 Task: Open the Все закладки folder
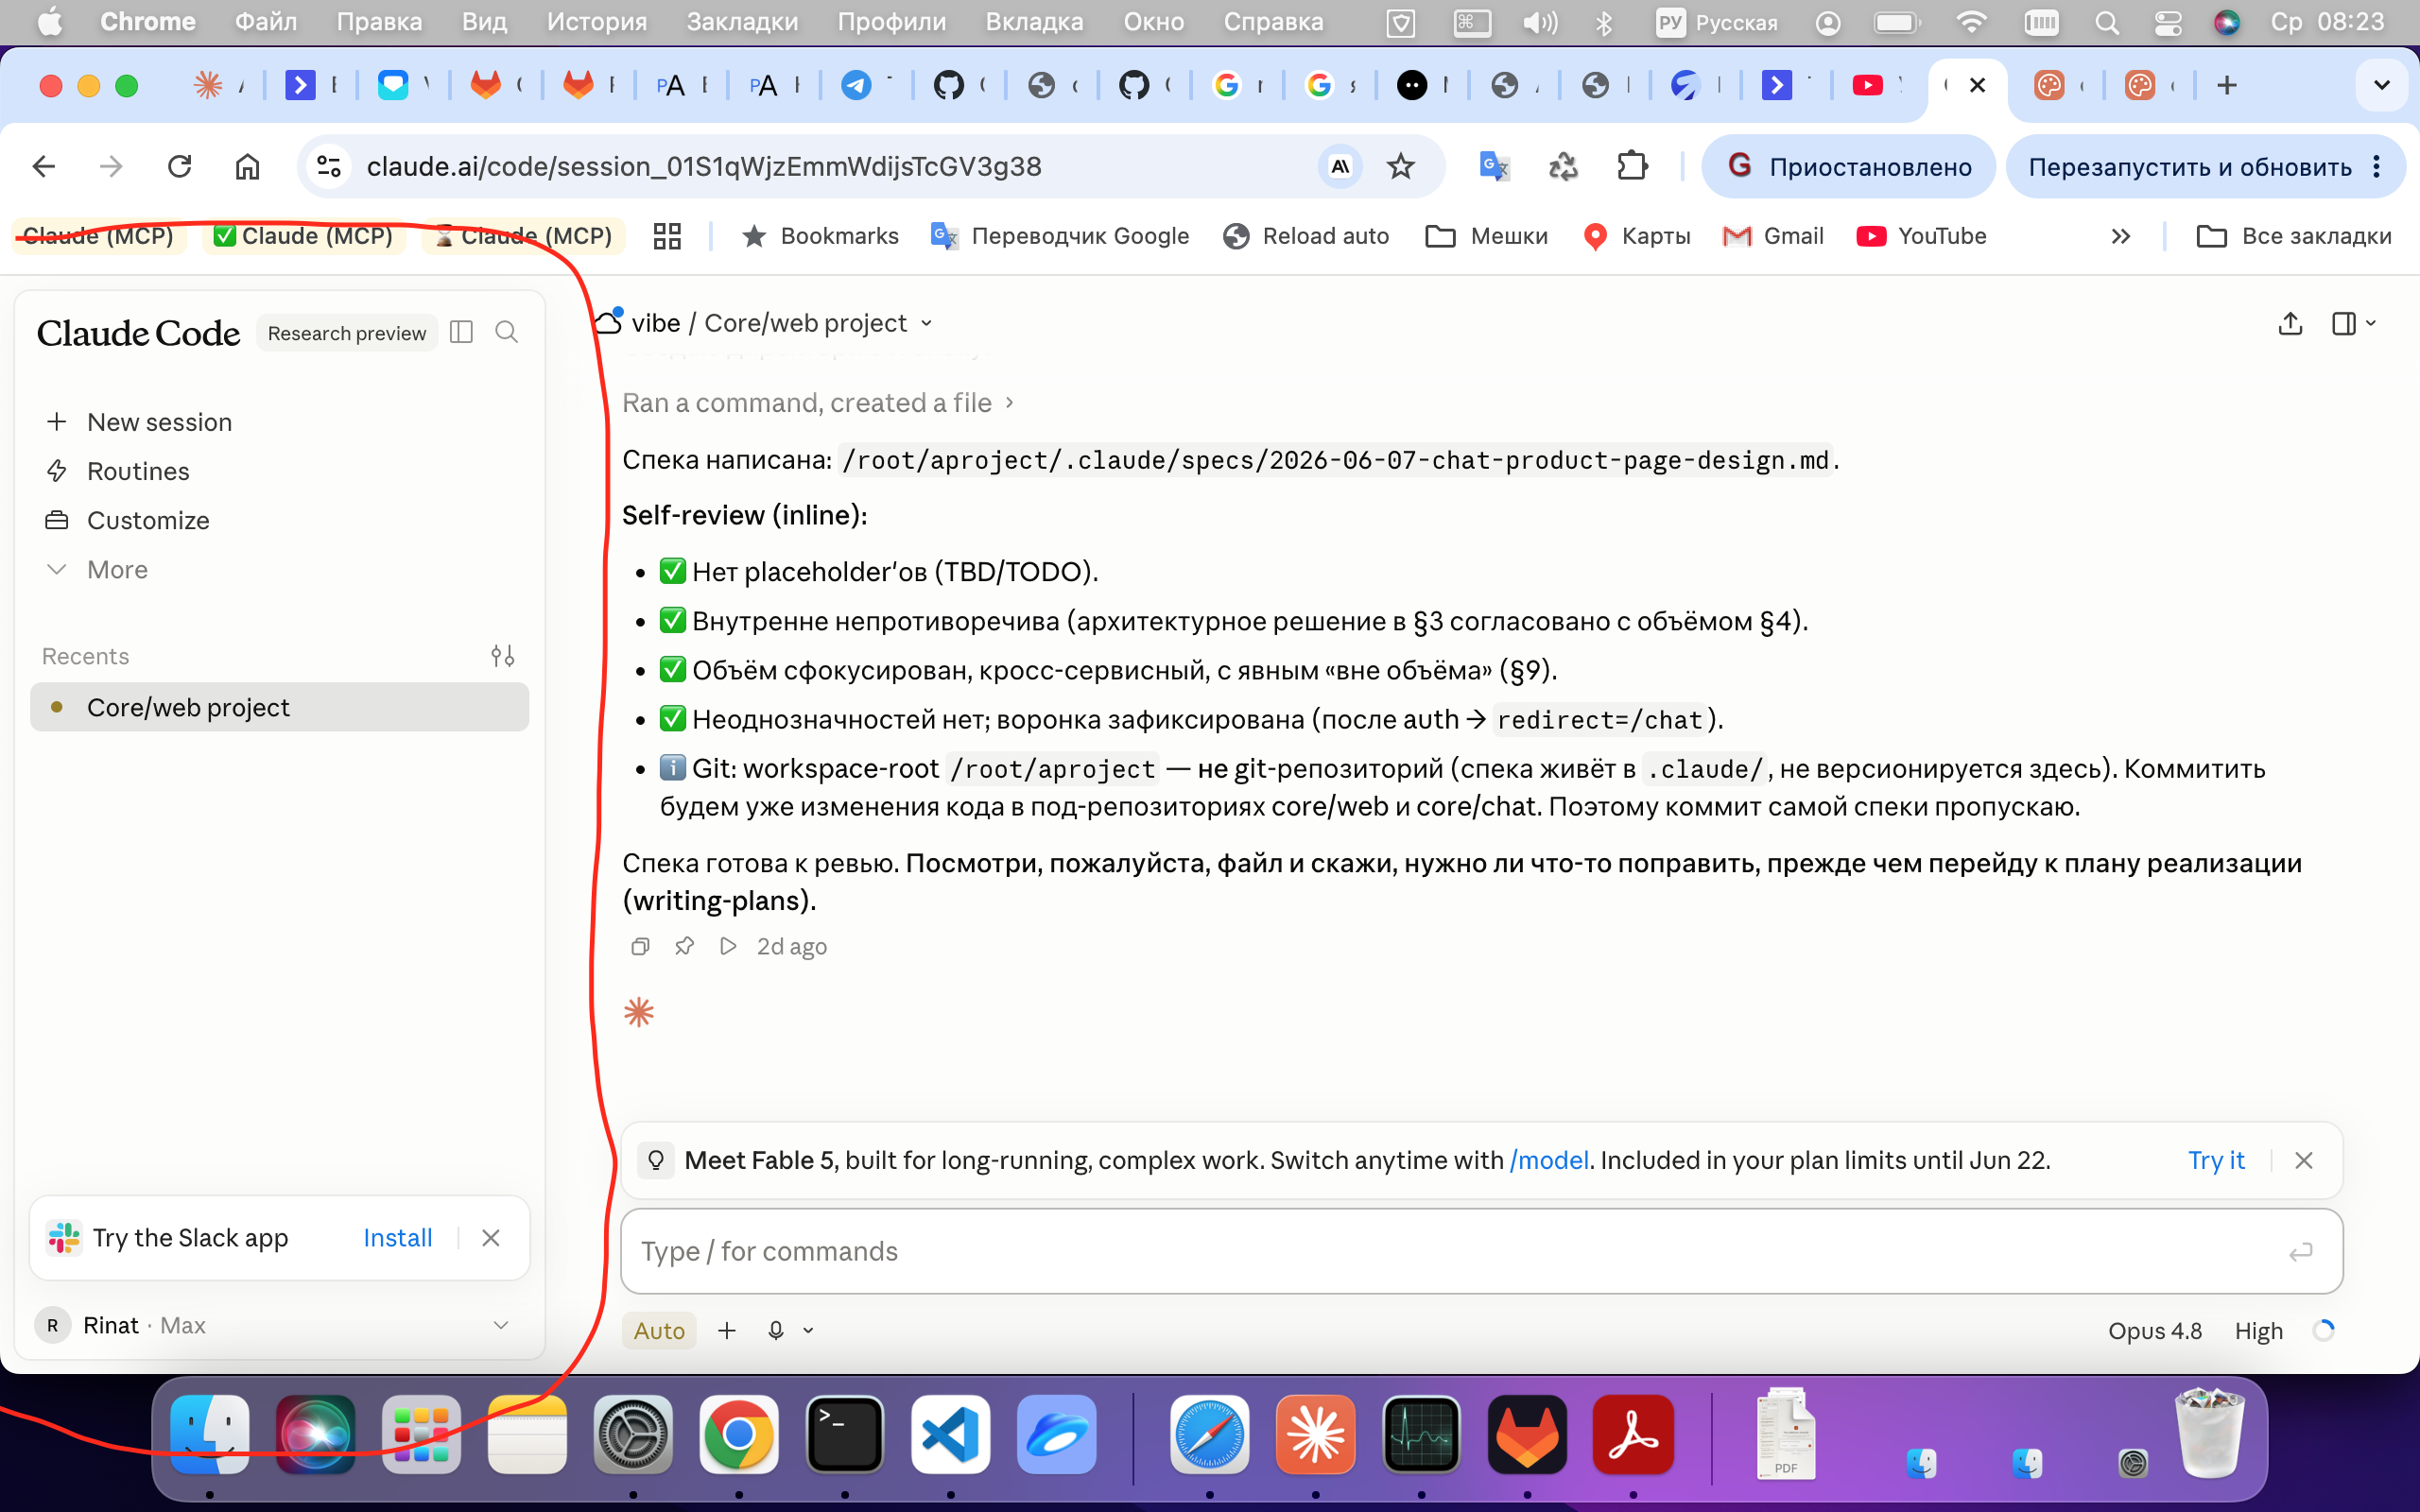2293,236
